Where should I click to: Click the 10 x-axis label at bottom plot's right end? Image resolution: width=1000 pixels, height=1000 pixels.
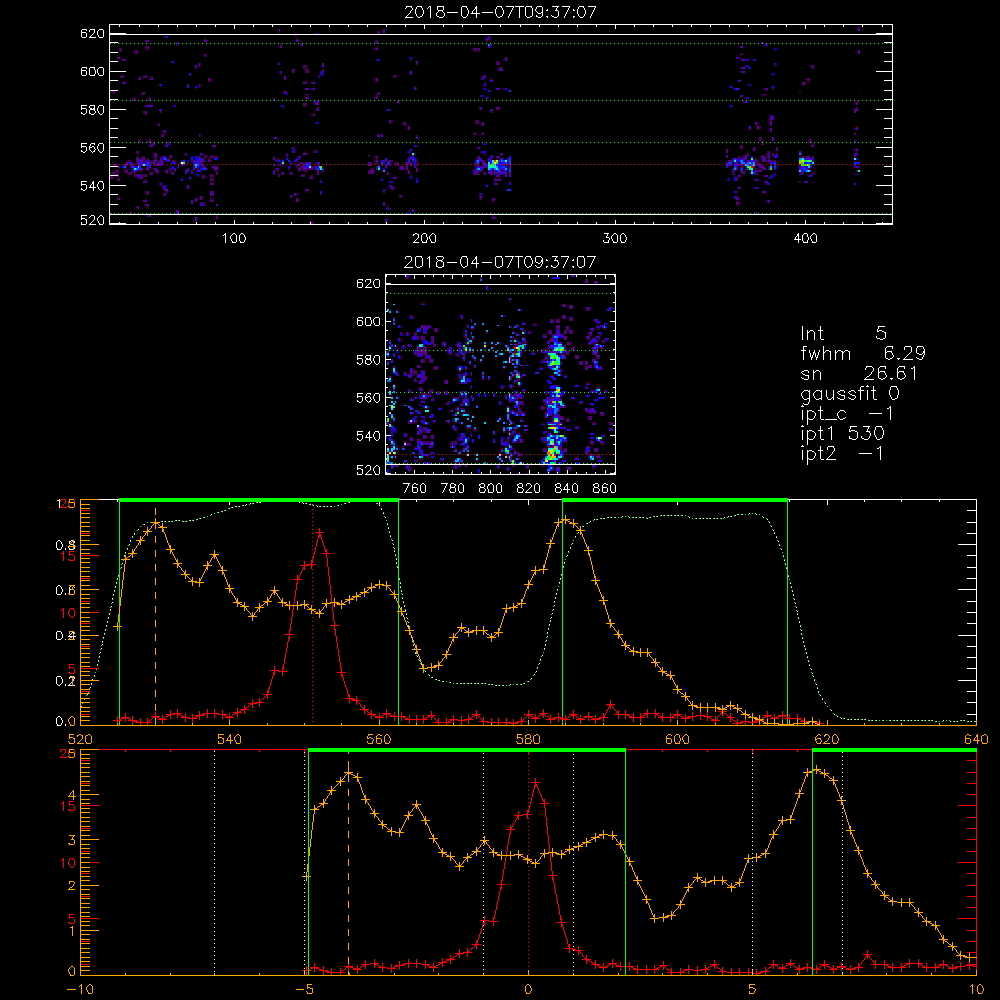tap(976, 989)
